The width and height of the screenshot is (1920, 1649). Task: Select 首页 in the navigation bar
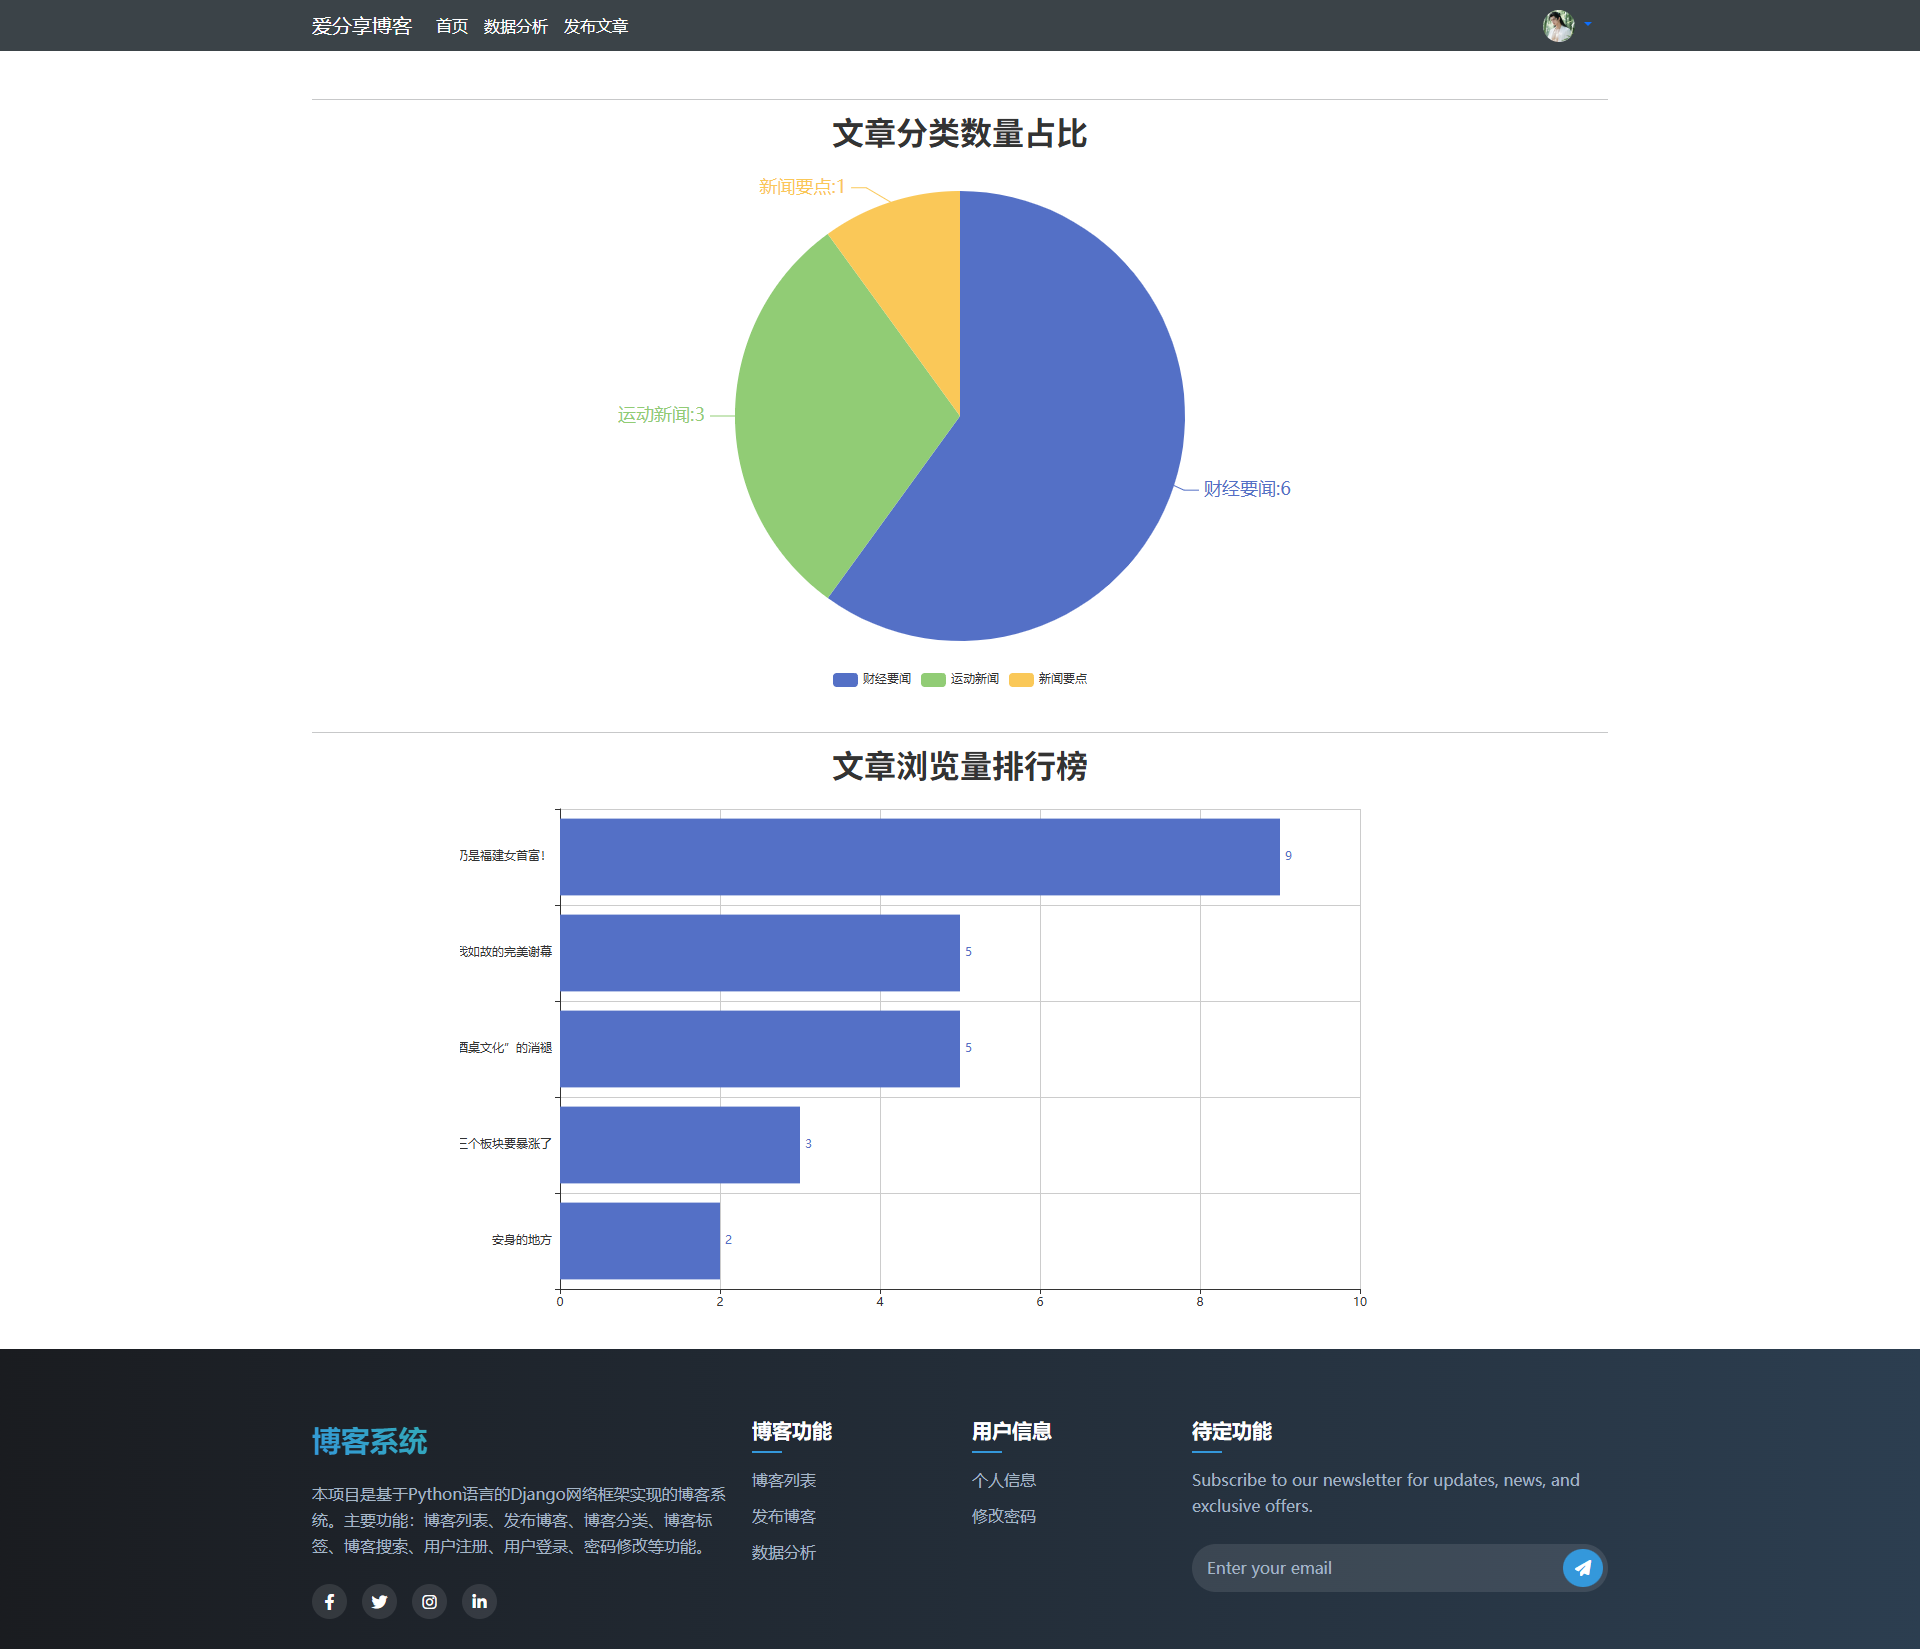click(x=451, y=27)
